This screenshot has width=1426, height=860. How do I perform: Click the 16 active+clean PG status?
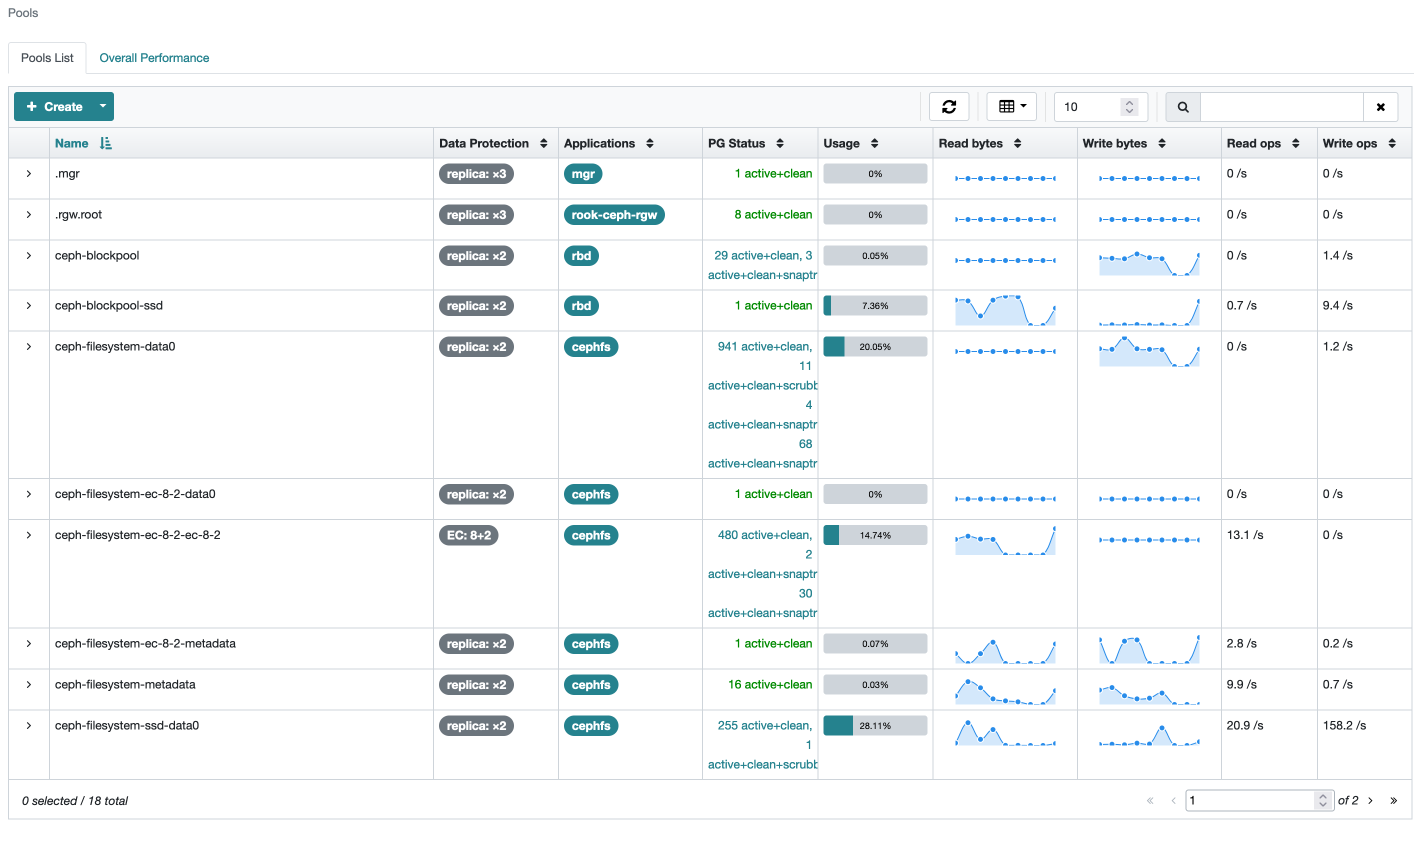[x=770, y=685]
